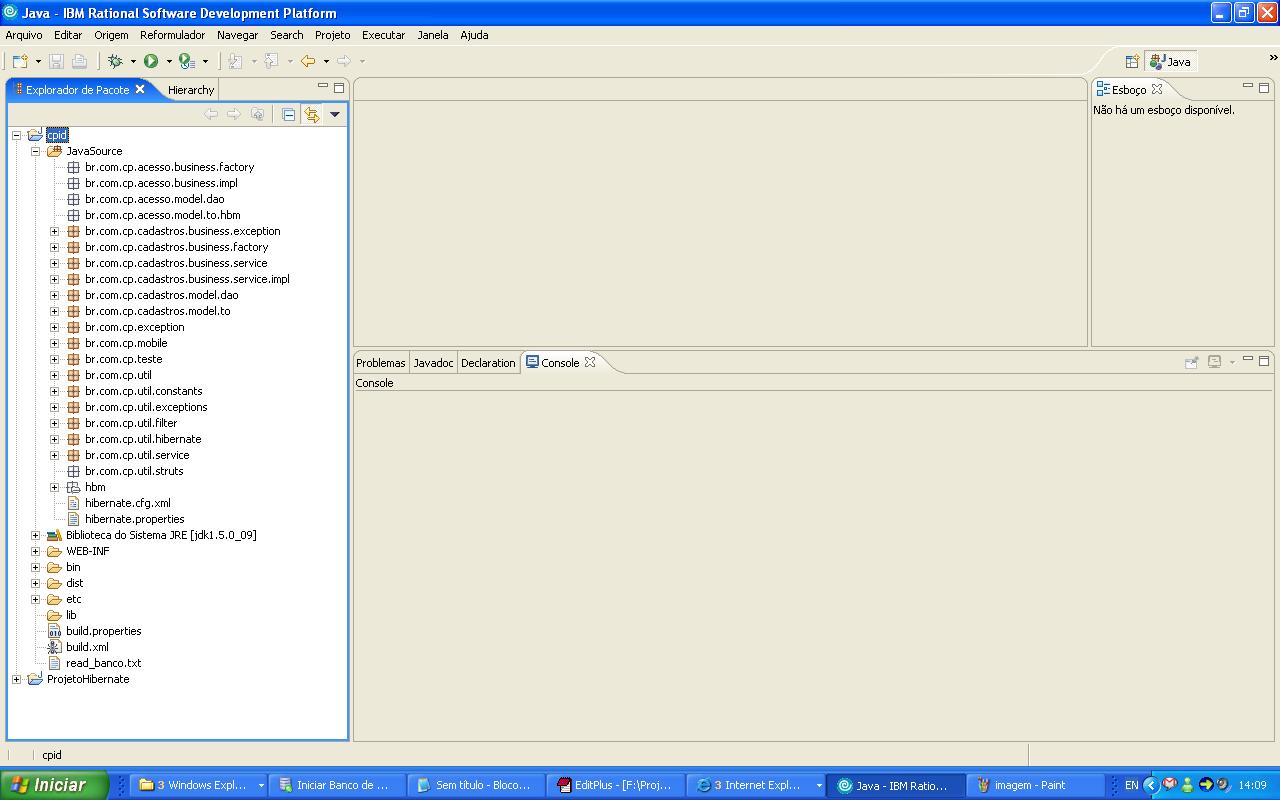Collapse the JavaSource folder node

pyautogui.click(x=35, y=151)
